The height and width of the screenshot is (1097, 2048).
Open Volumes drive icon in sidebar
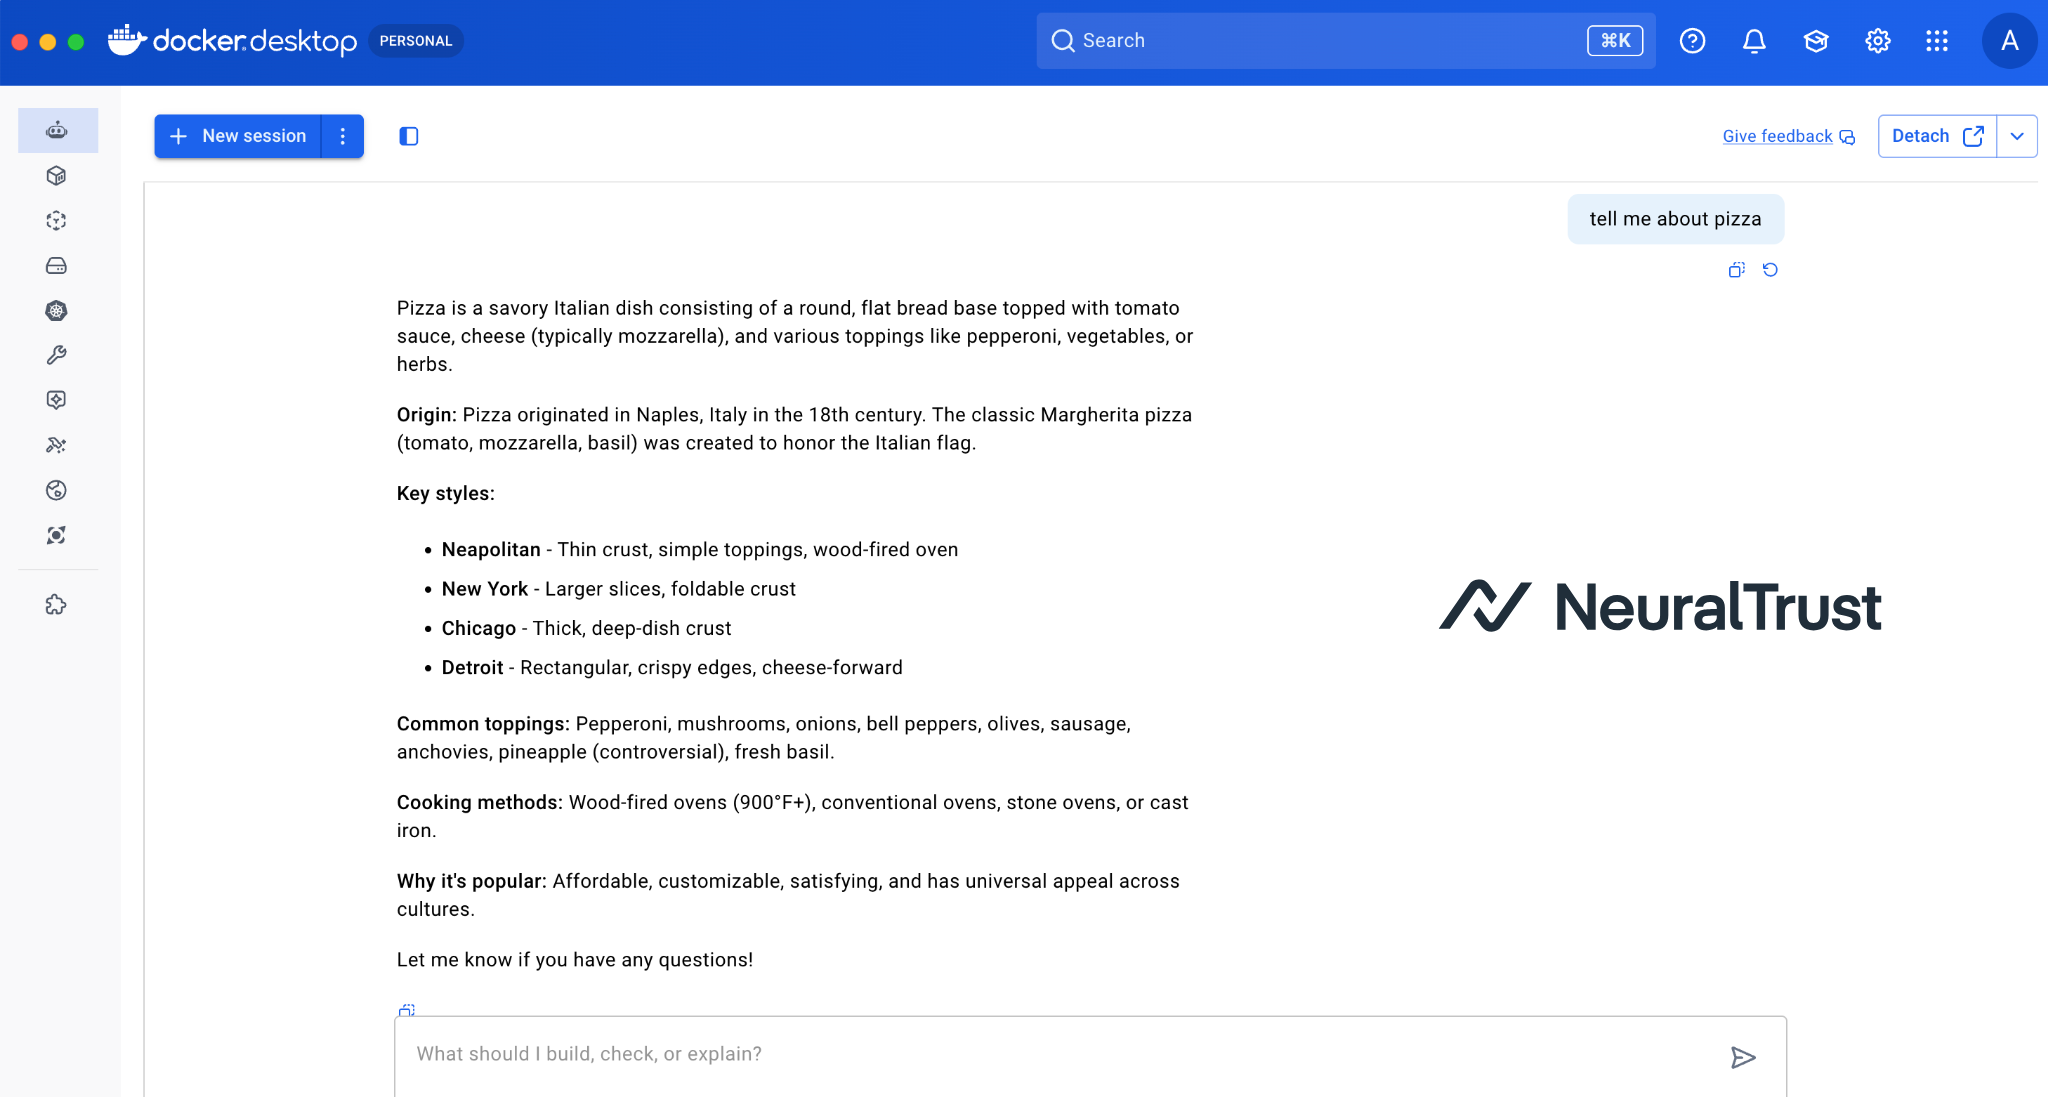point(57,266)
